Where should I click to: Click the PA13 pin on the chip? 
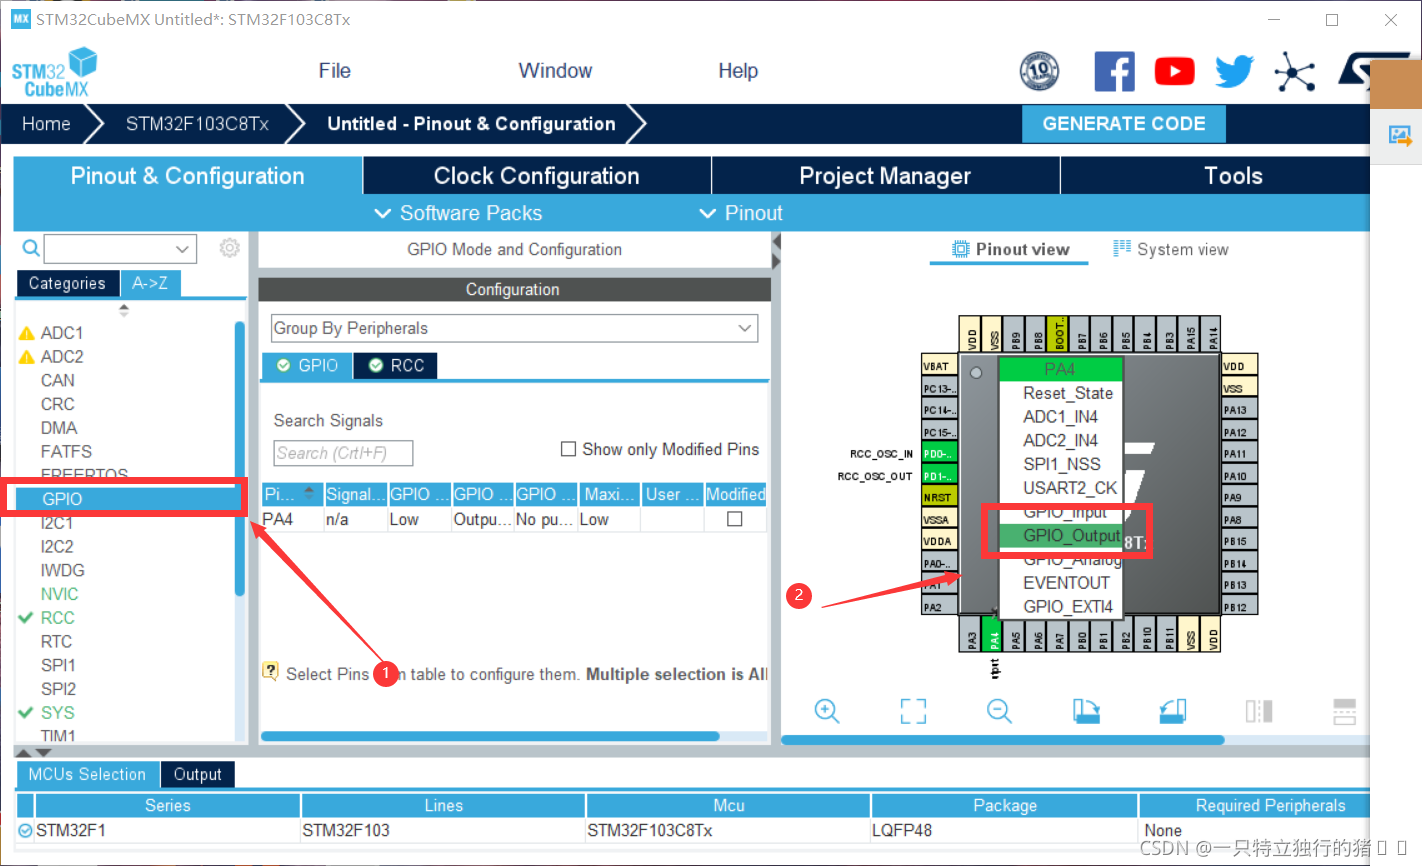(1238, 410)
